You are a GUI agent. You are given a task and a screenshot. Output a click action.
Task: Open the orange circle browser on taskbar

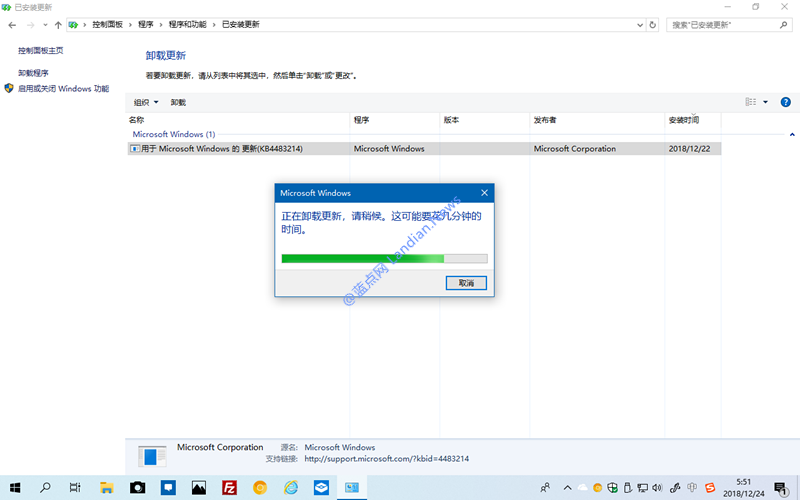260,488
